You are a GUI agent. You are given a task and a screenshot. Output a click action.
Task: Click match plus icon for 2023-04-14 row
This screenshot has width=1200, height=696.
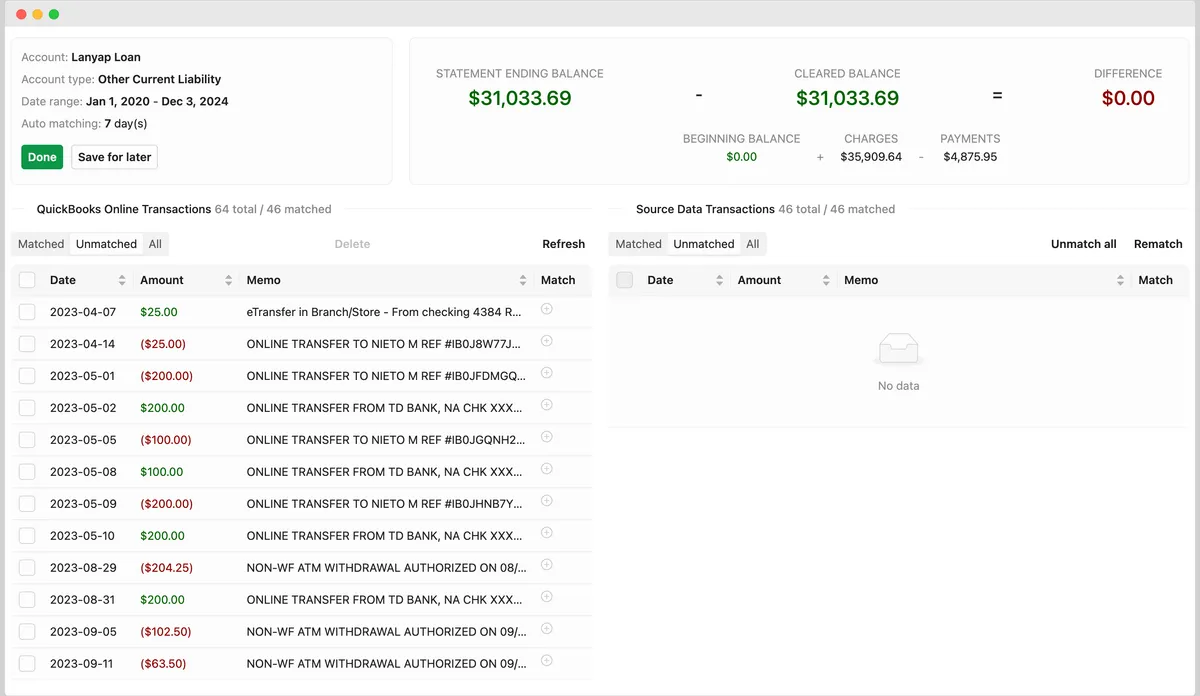tap(546, 342)
